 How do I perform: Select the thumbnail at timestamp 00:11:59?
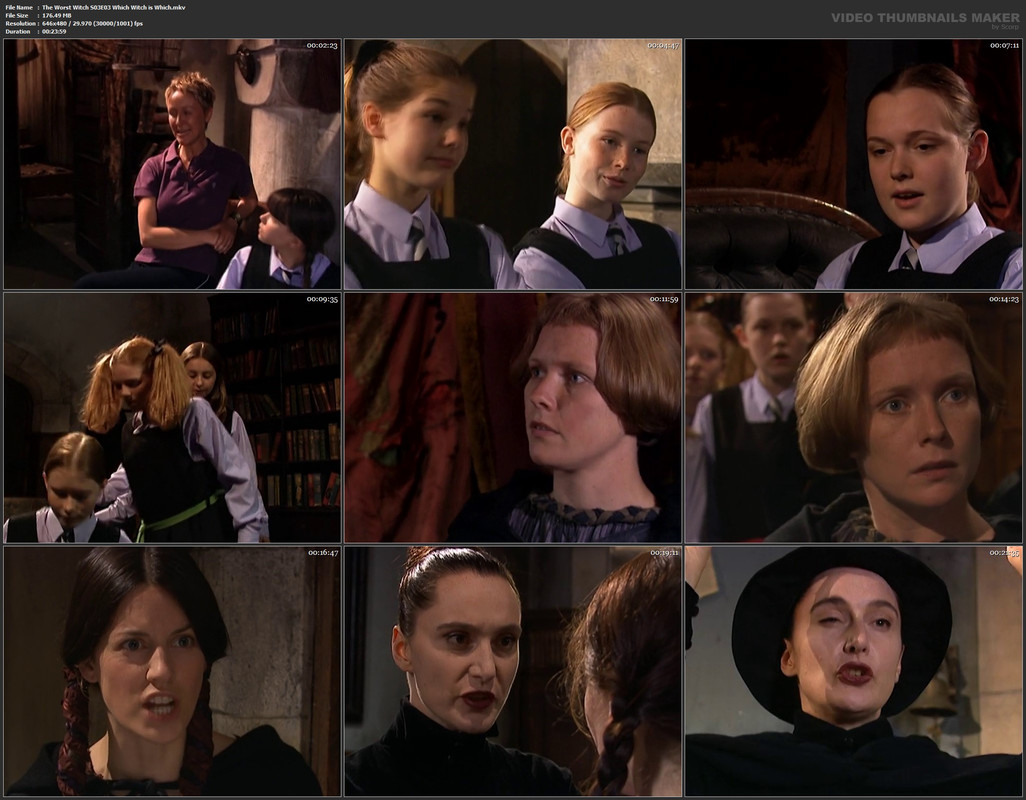pos(513,418)
